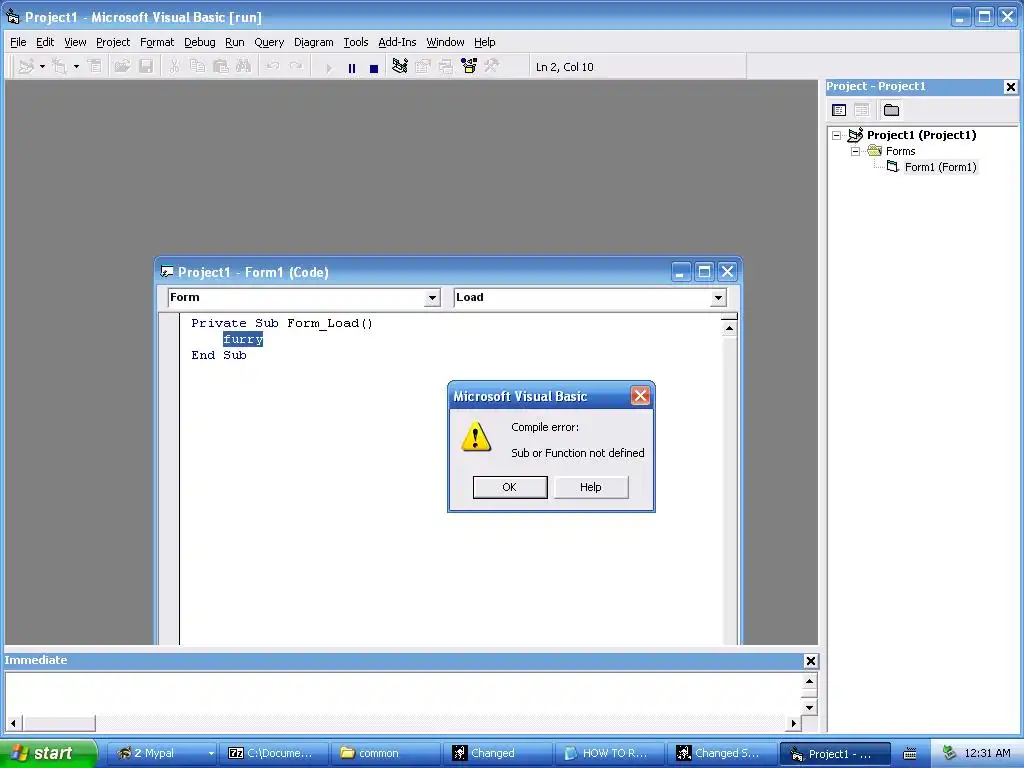Open the View menu
Image resolution: width=1024 pixels, height=768 pixels.
(75, 42)
